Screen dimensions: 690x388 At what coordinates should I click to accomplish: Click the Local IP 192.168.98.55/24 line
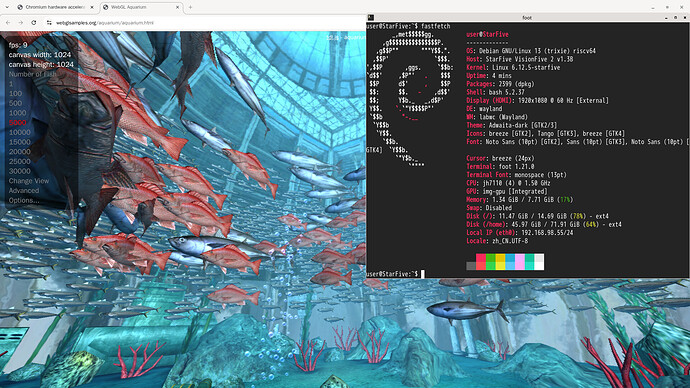click(520, 233)
